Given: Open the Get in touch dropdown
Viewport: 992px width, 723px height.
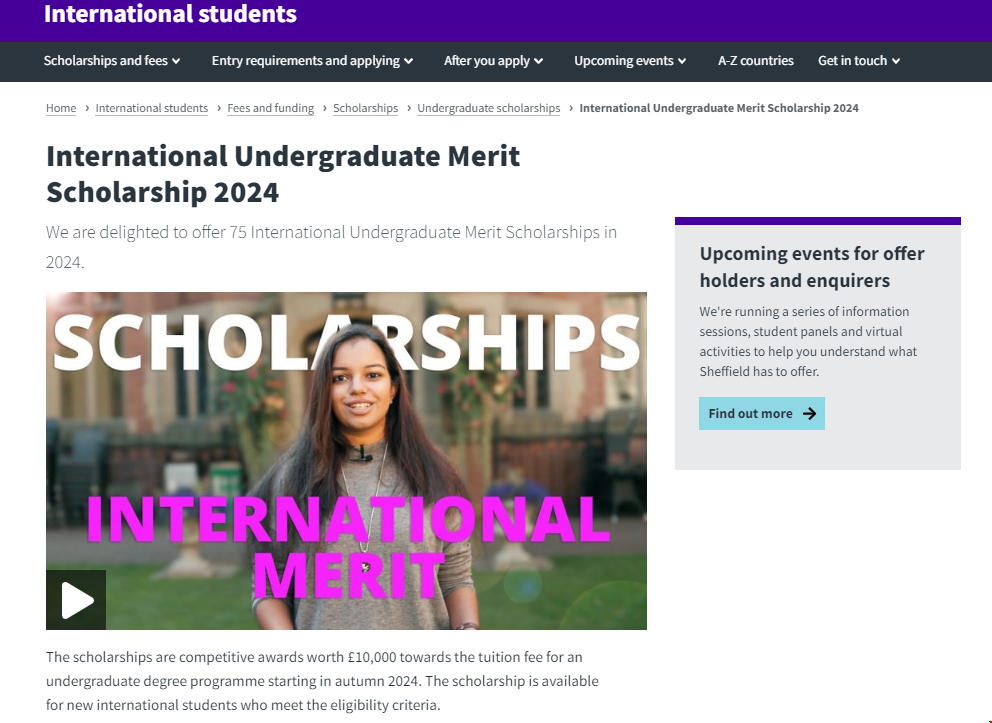Looking at the screenshot, I should click(x=859, y=61).
